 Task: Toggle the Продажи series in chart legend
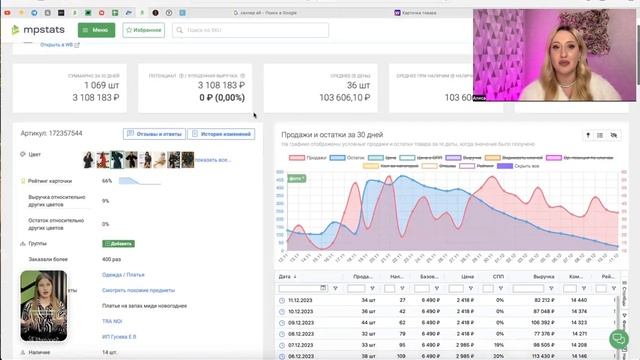point(308,158)
